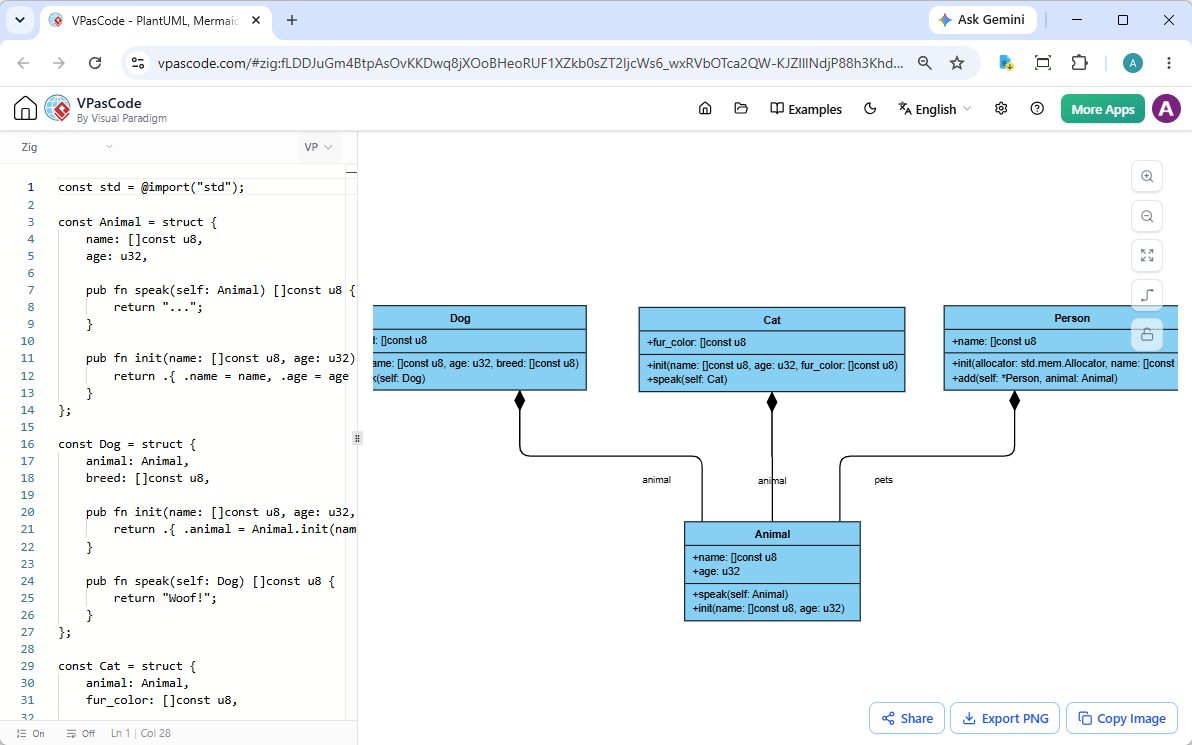Click the +age: u32 attribute in Animal
The width and height of the screenshot is (1192, 745).
point(716,572)
